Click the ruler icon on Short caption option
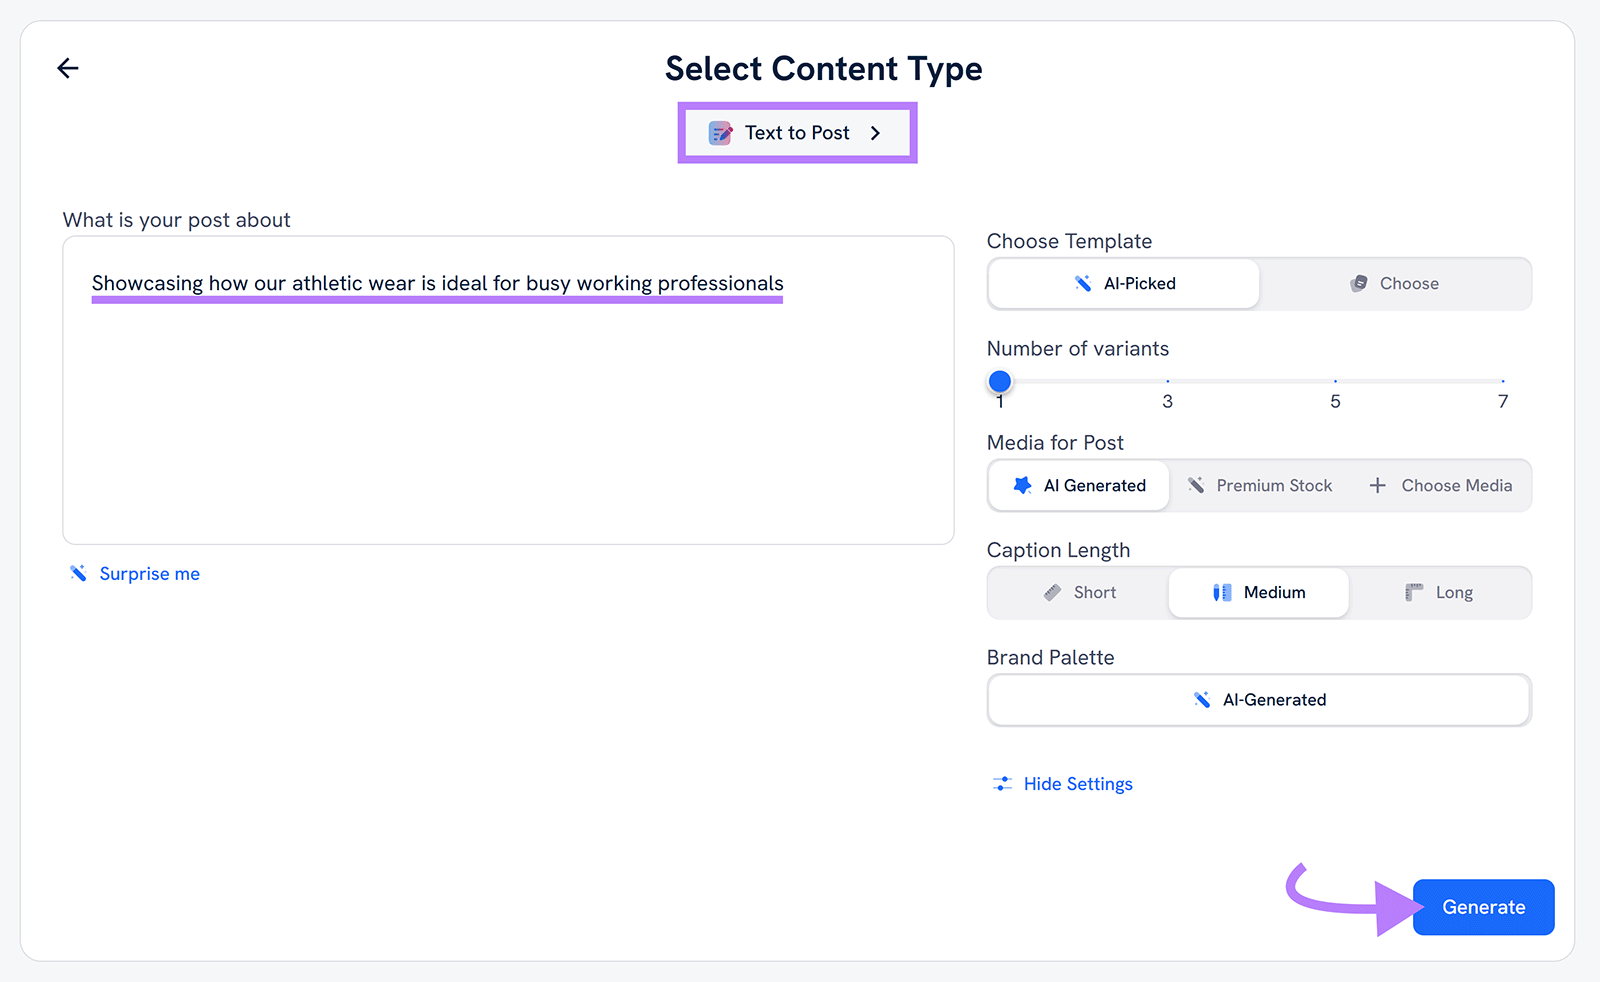Screen dimensions: 1600x982 [1050, 592]
